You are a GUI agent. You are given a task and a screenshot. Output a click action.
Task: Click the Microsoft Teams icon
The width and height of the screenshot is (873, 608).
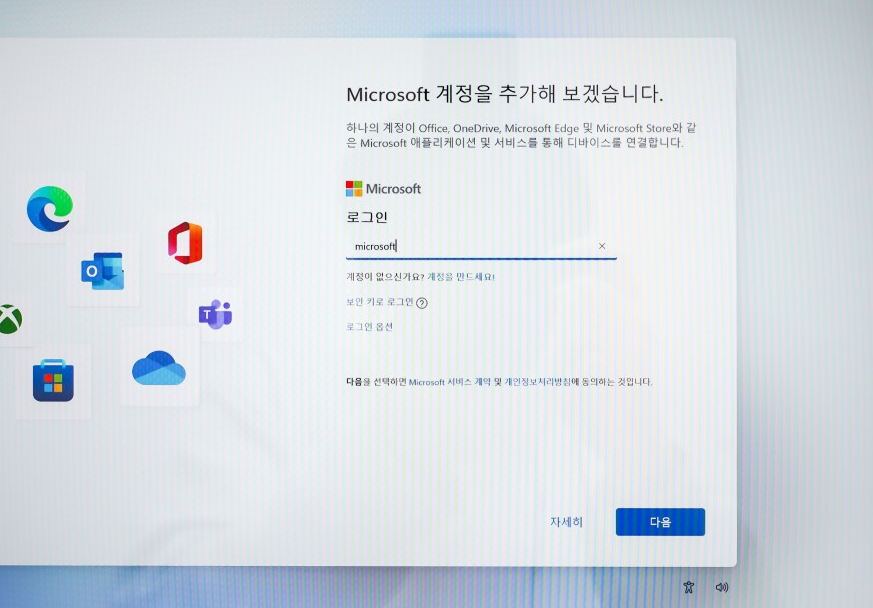tap(215, 314)
